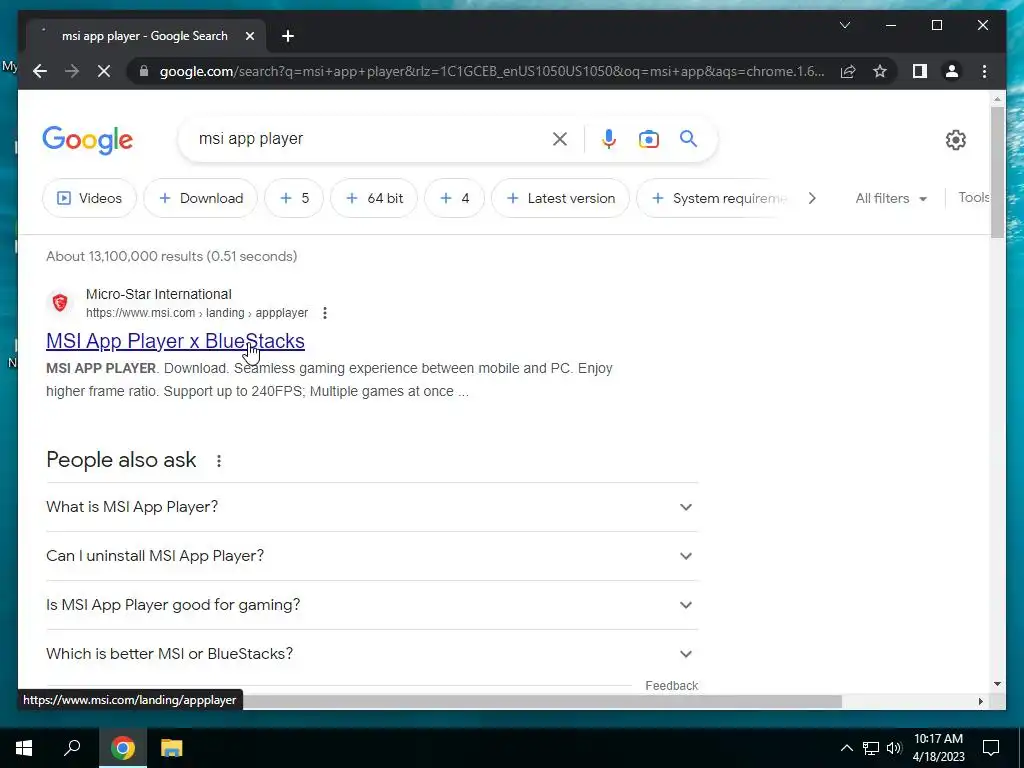Screen dimensions: 1024x768
Task: Select the Videos filter chip
Action: pos(89,198)
